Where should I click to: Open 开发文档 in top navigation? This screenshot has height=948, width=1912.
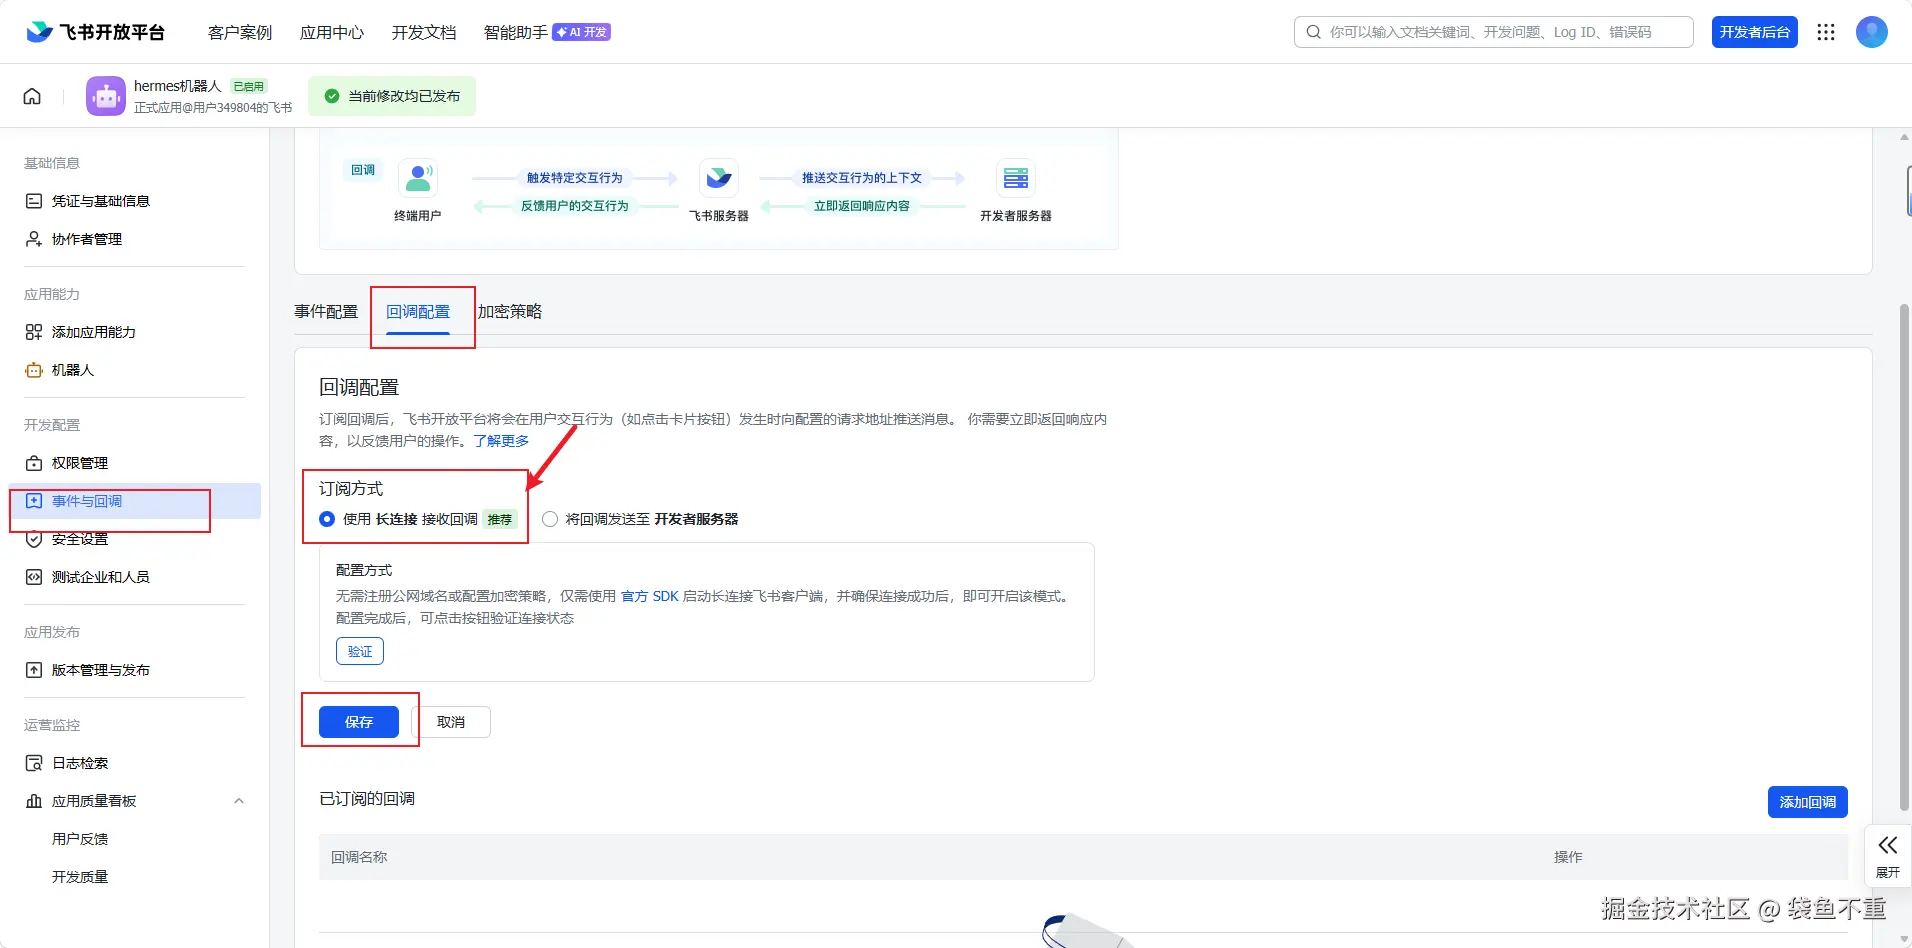tap(424, 32)
